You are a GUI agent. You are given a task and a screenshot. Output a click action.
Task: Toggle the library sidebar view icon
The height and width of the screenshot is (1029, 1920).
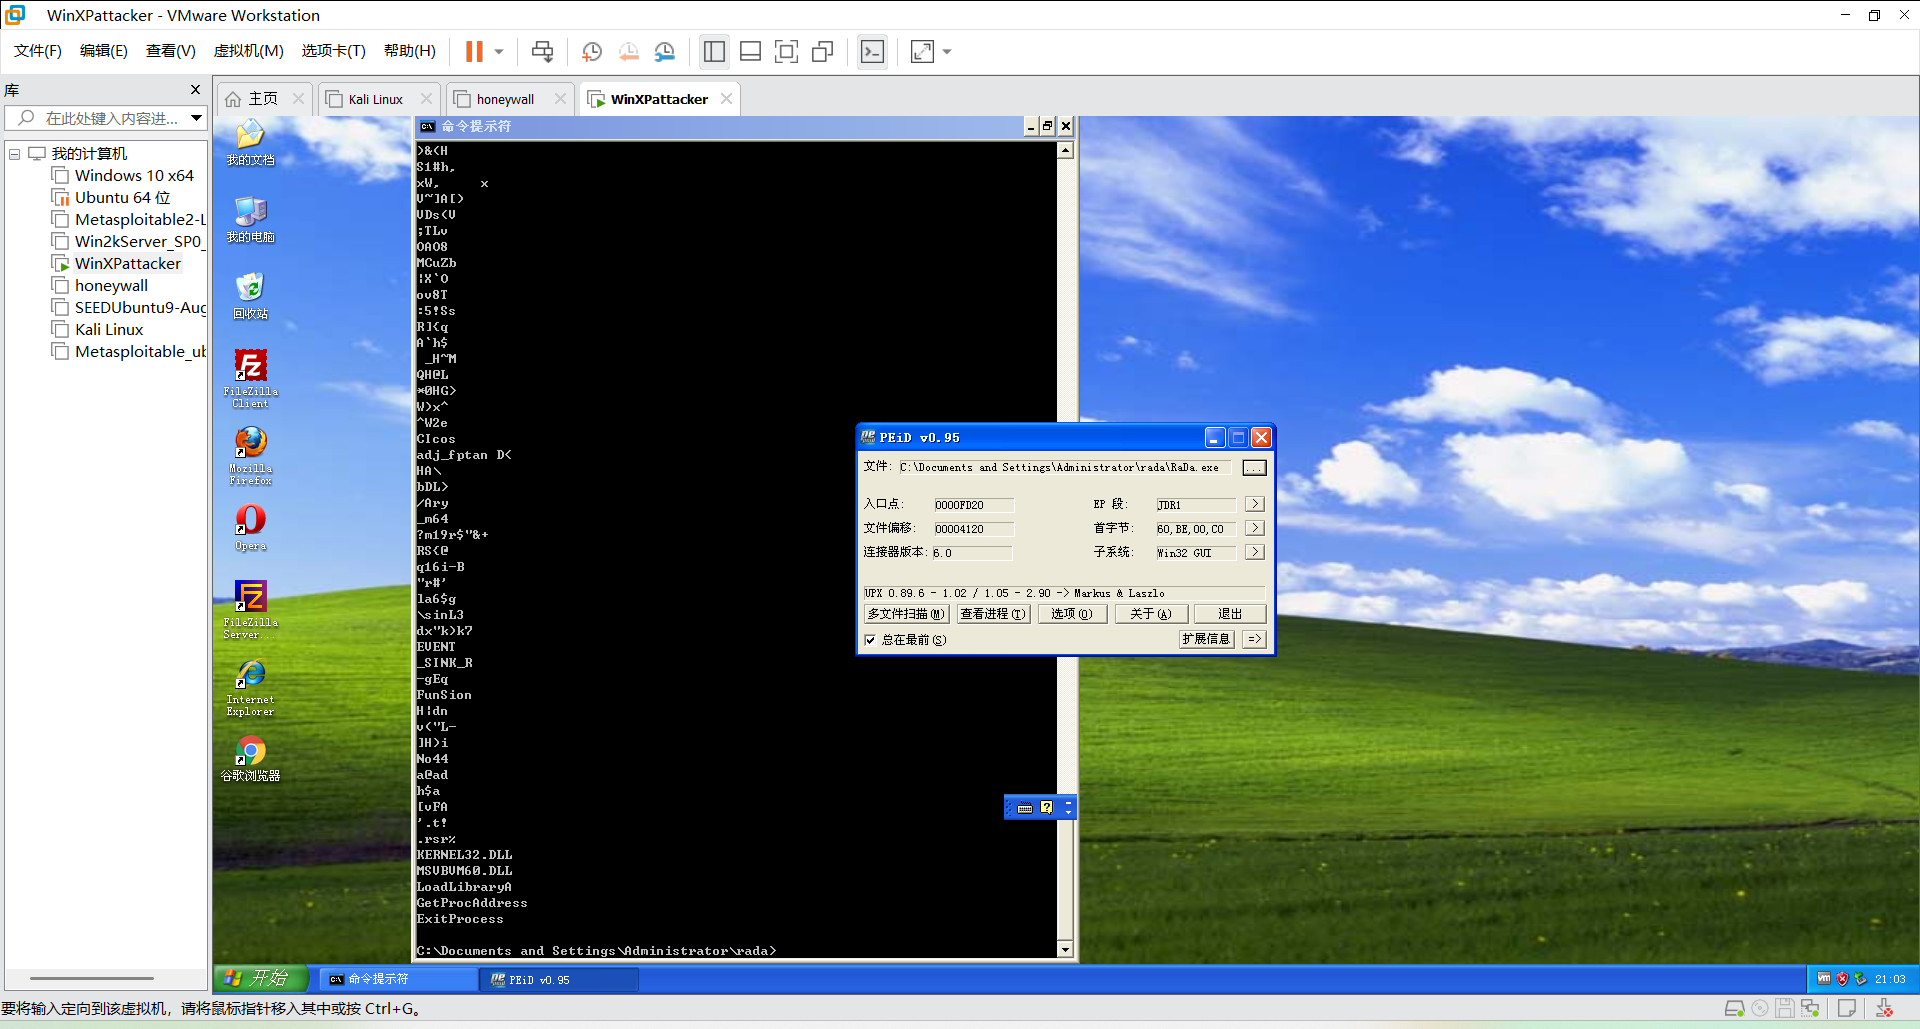tap(714, 51)
